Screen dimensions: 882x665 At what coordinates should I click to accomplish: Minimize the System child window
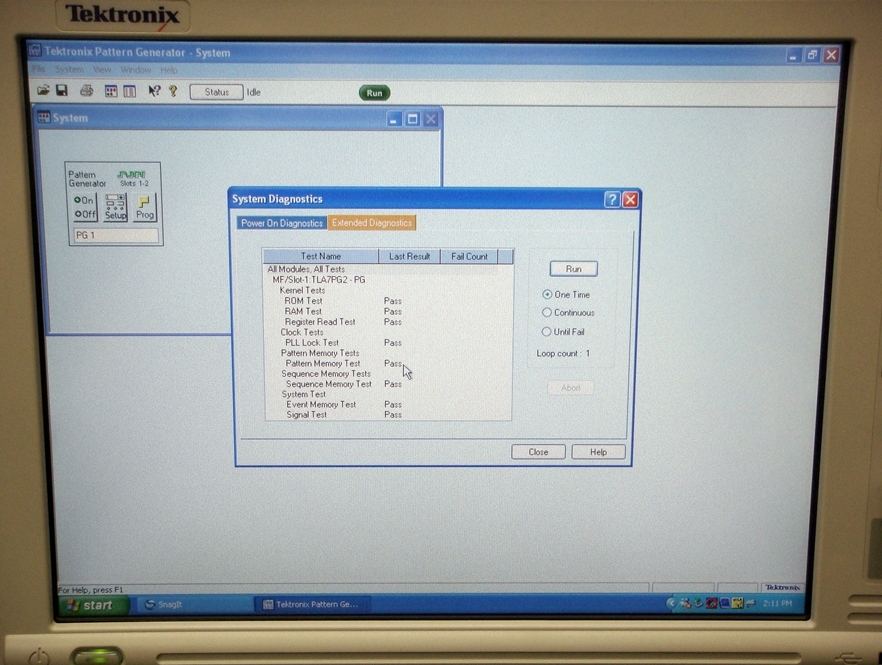[394, 119]
